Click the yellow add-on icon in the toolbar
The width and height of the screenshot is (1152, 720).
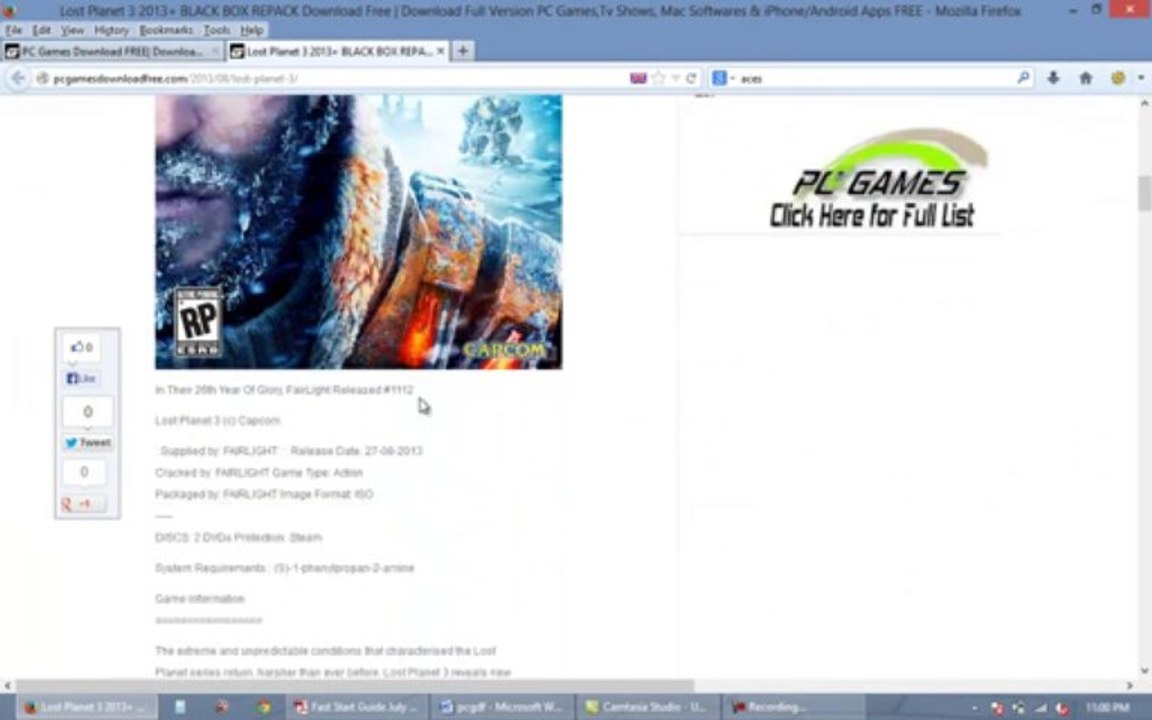1117,78
